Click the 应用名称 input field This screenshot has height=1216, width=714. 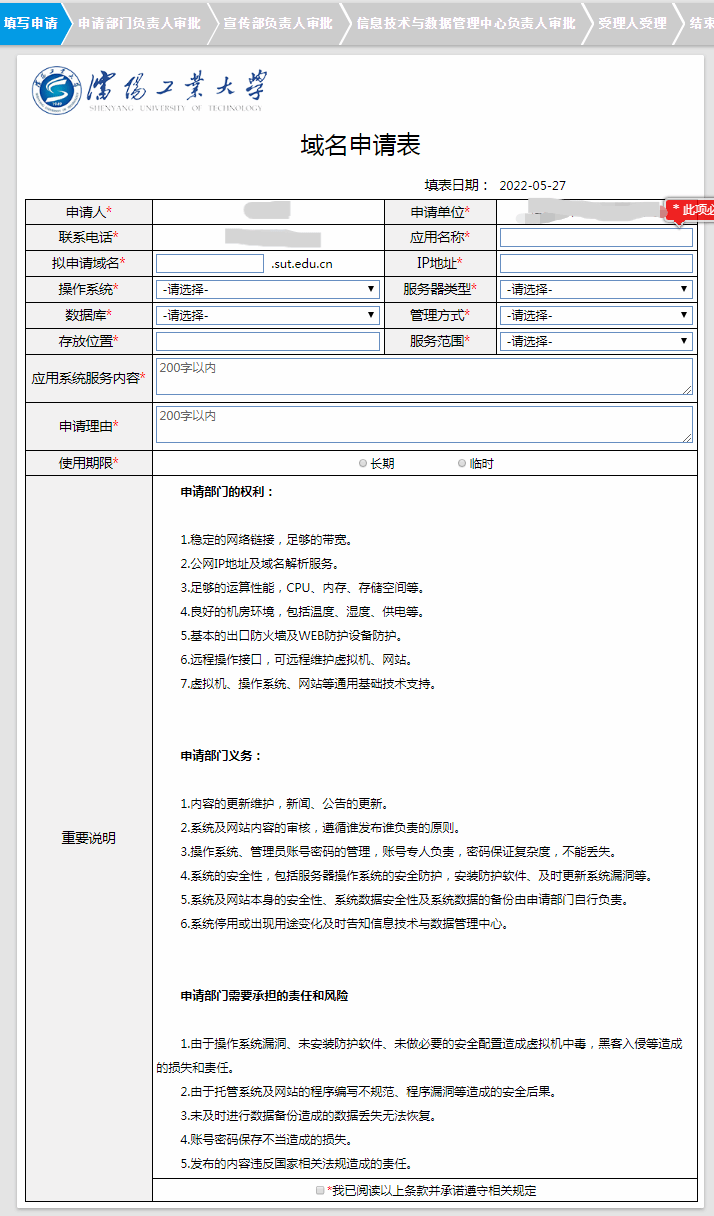point(596,237)
